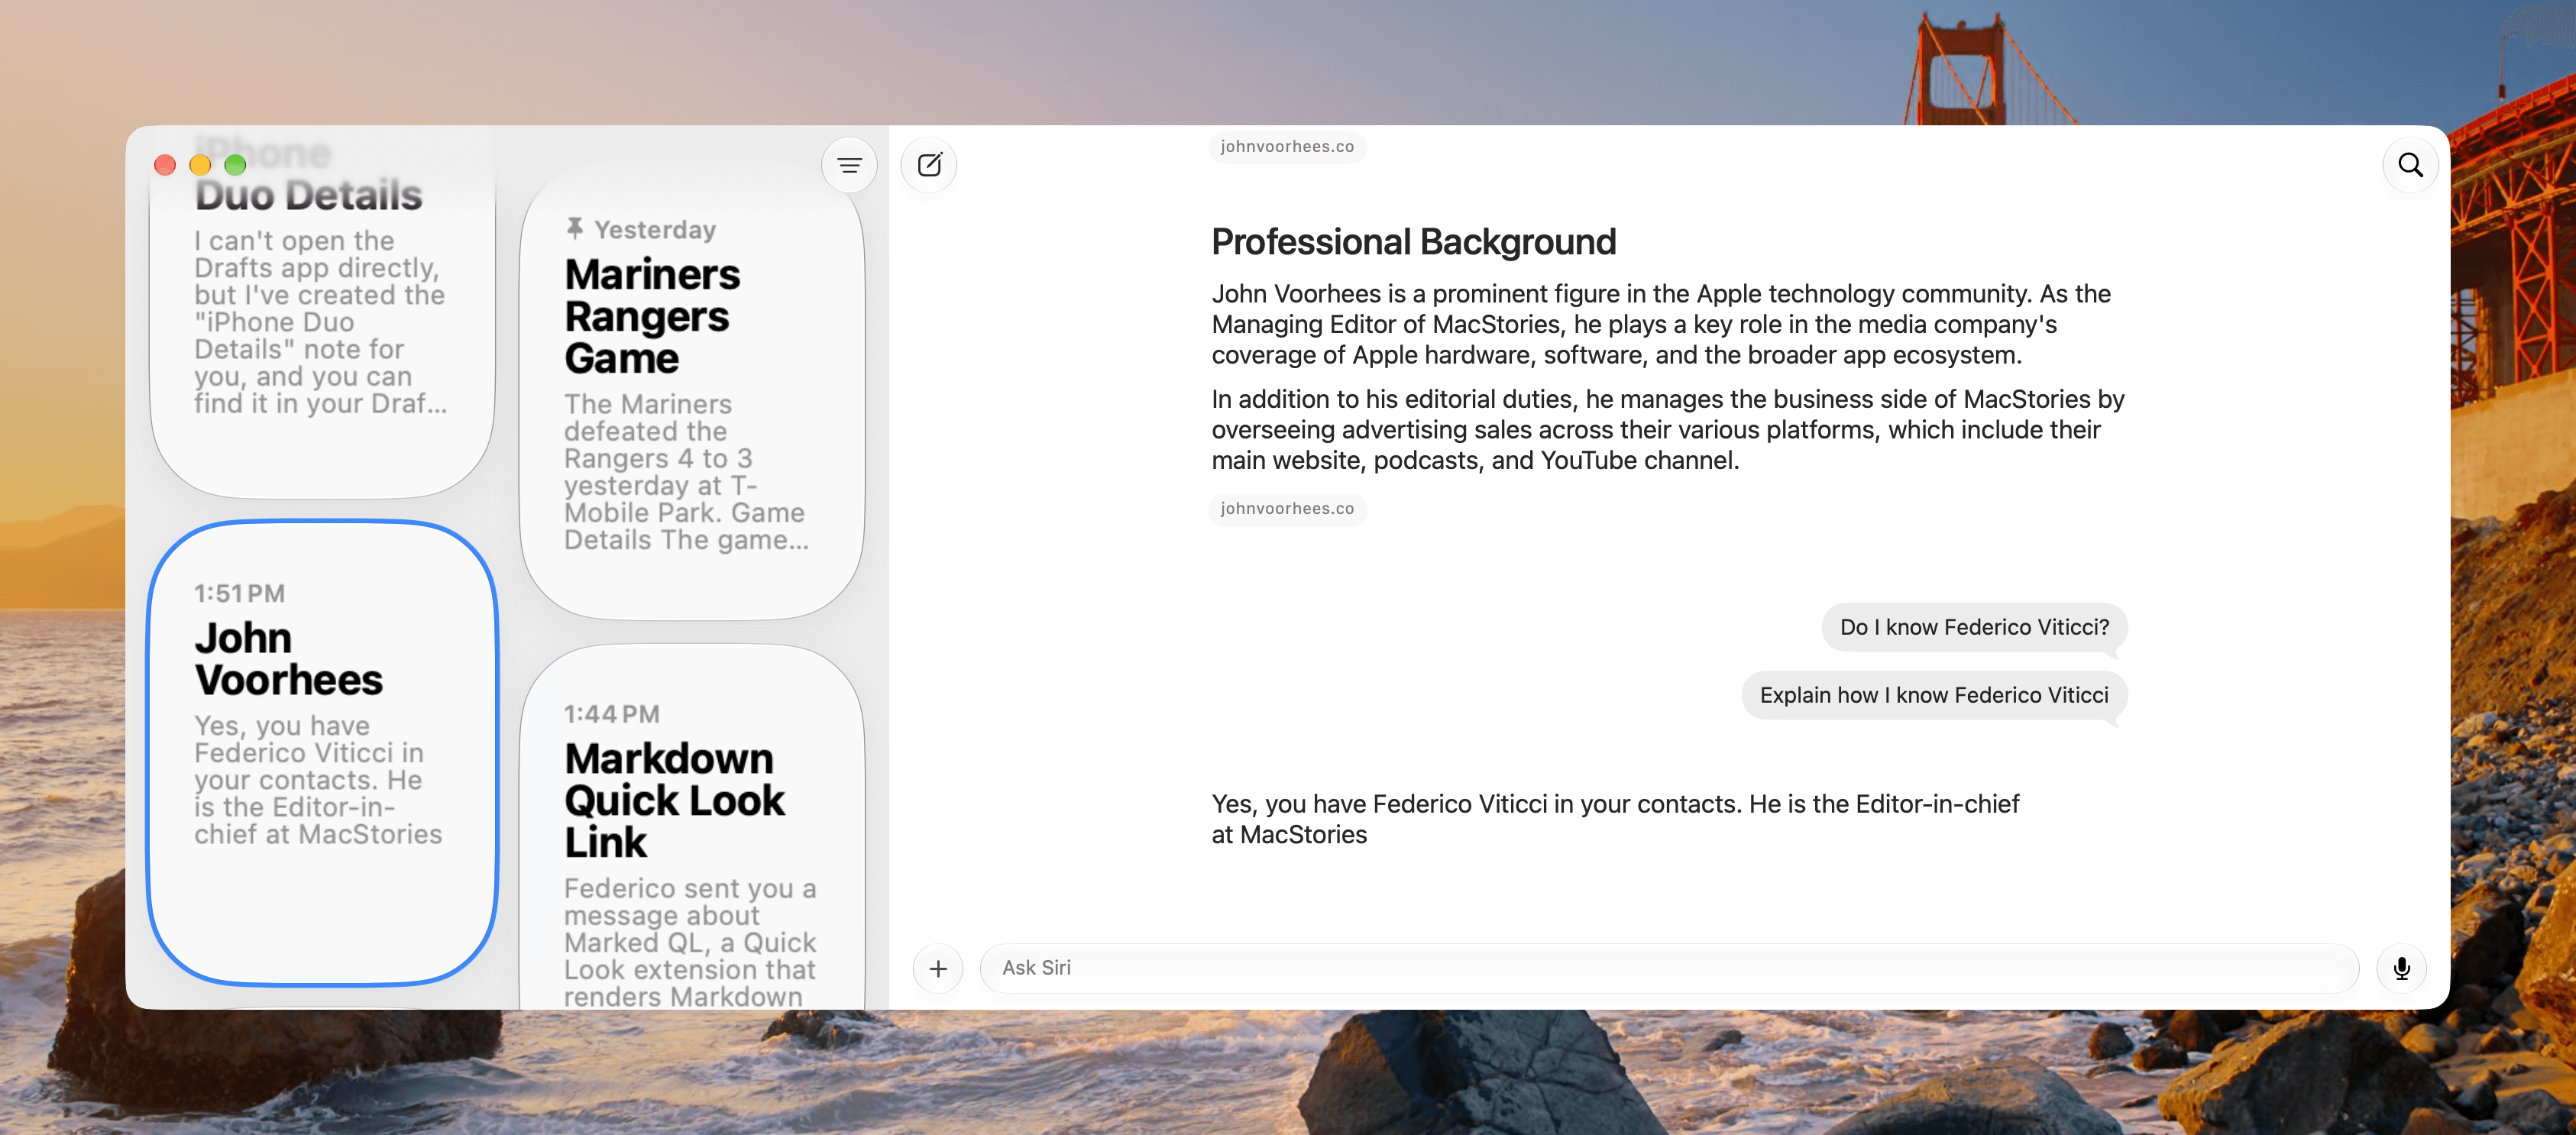Screen dimensions: 2576x1135
Task: Select the John Voorhees conversation card
Action: point(322,752)
